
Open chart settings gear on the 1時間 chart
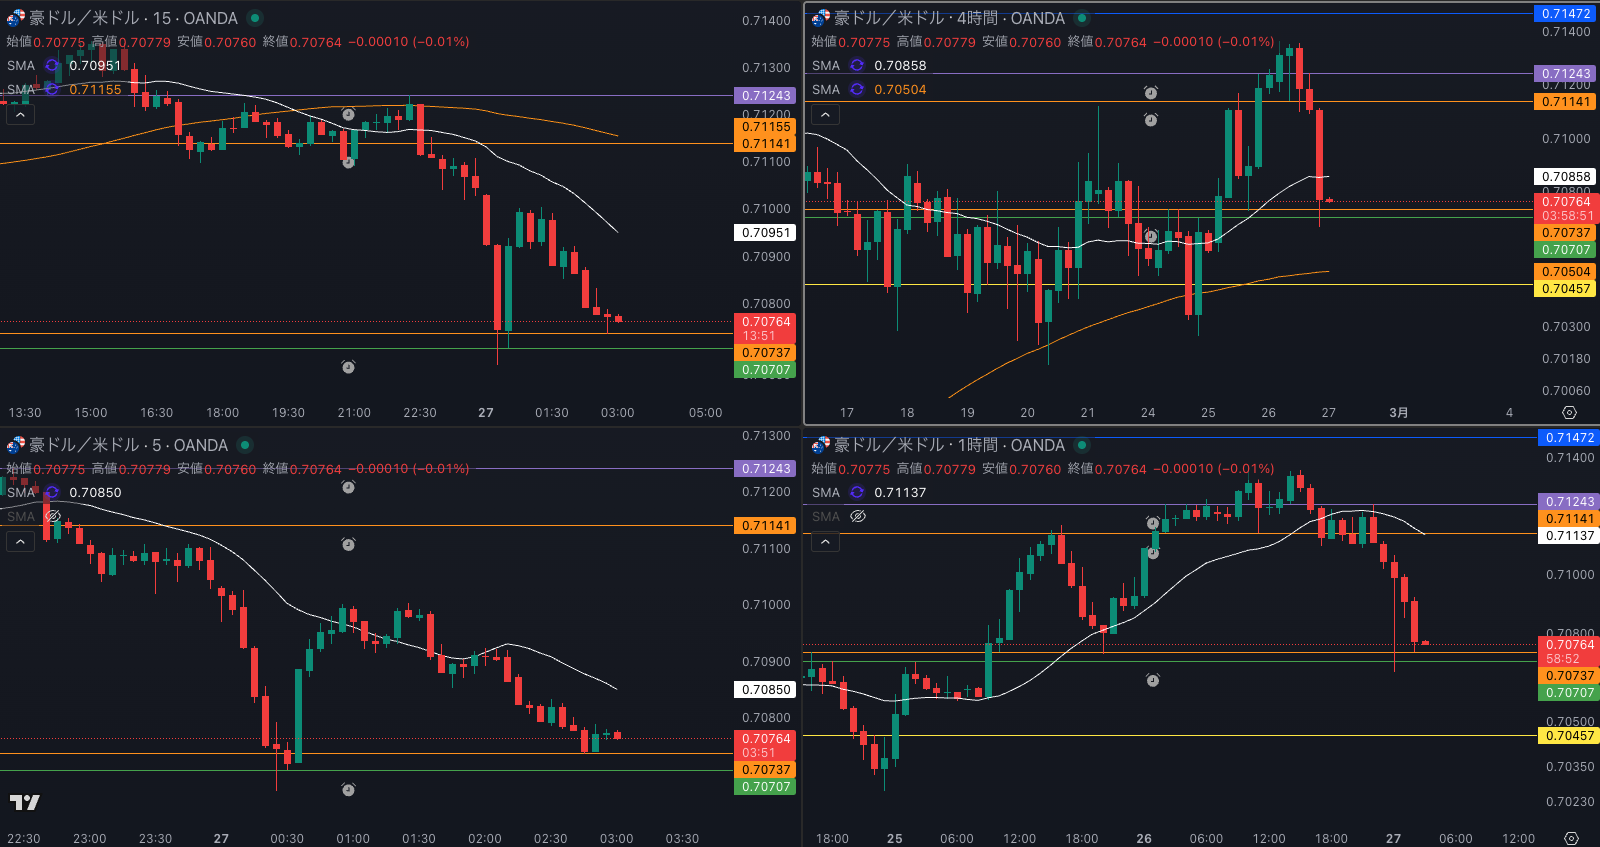pyautogui.click(x=1571, y=839)
